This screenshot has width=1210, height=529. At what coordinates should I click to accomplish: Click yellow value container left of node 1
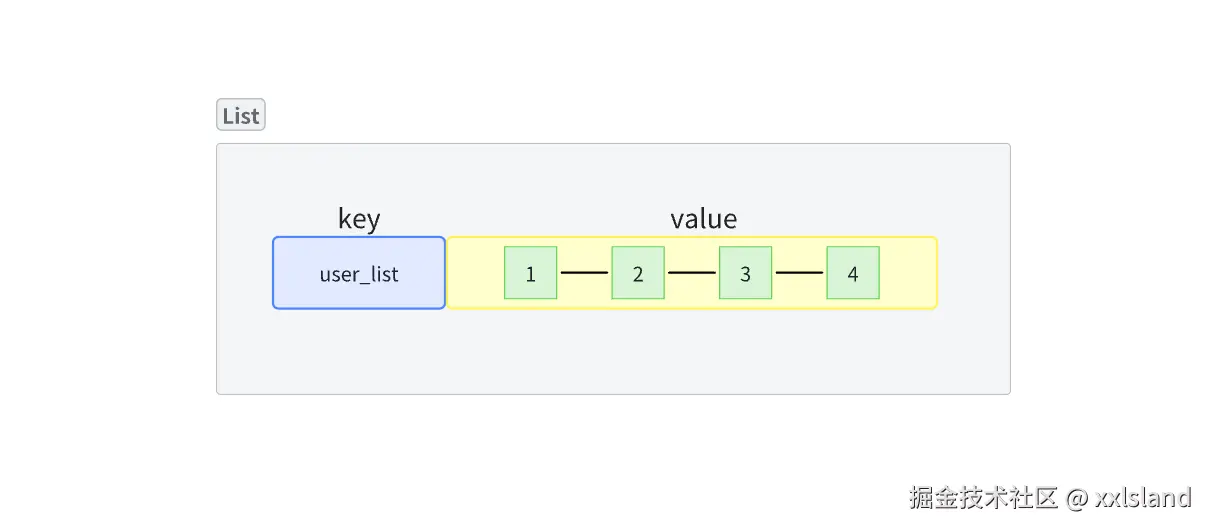point(476,273)
